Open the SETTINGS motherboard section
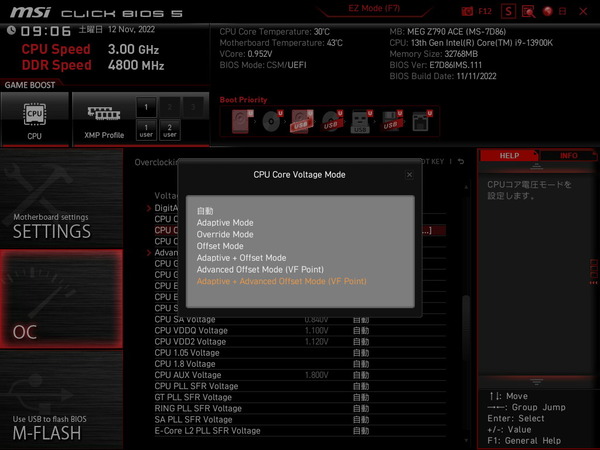The height and width of the screenshot is (450, 600). [x=61, y=198]
